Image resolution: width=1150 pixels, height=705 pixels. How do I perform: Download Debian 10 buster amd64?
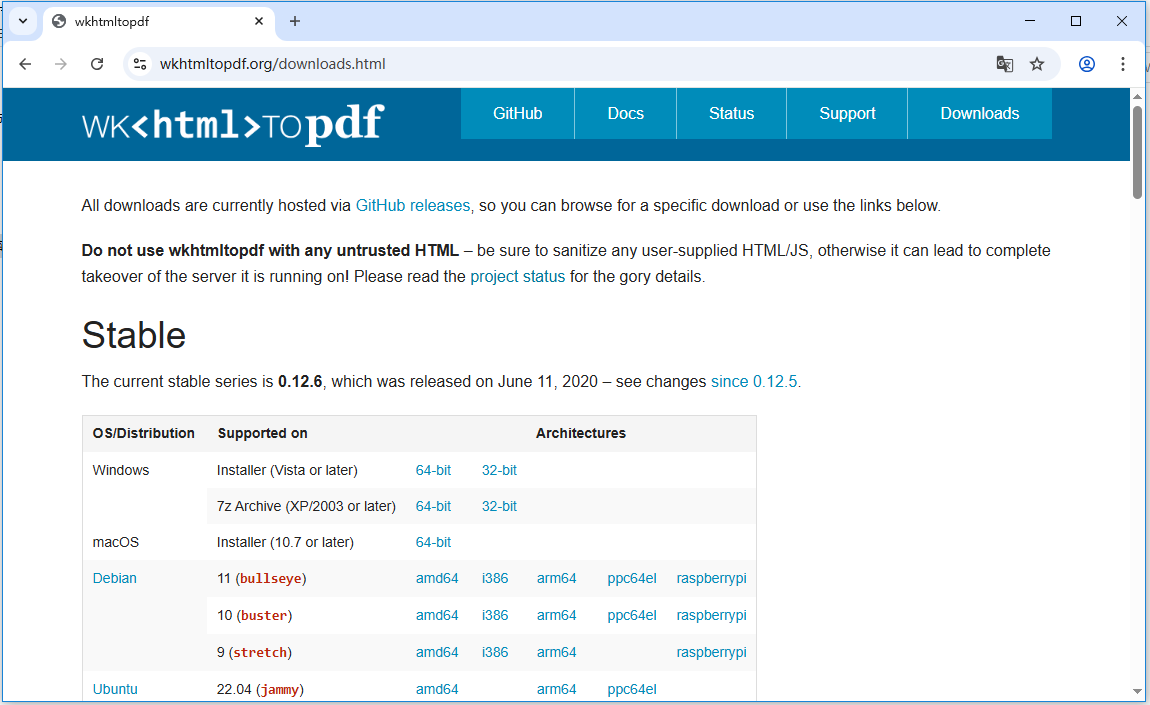437,615
